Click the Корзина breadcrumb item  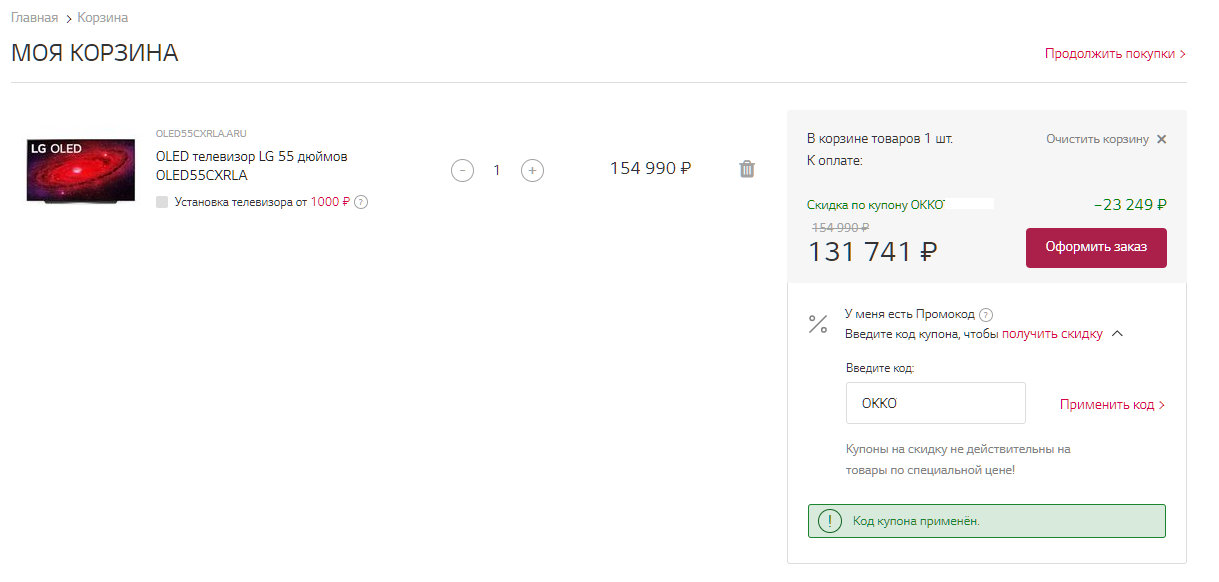pyautogui.click(x=102, y=18)
